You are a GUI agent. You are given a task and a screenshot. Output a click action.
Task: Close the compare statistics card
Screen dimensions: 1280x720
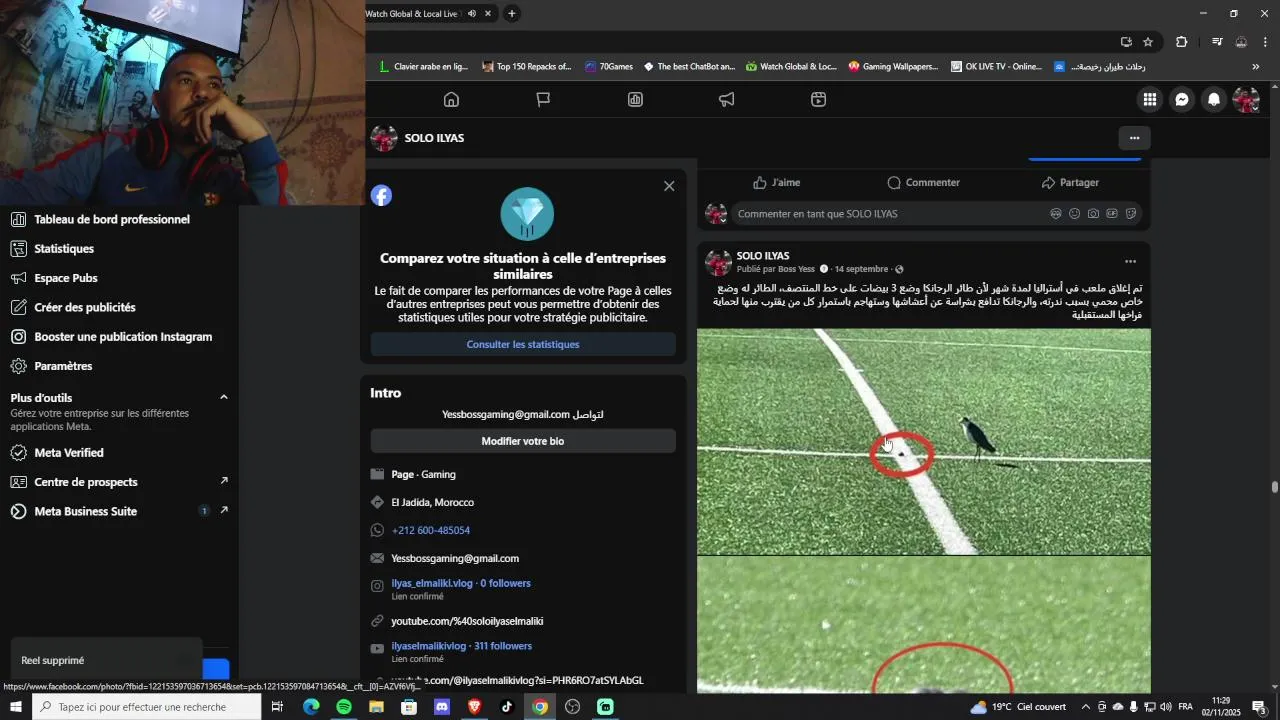pos(669,186)
